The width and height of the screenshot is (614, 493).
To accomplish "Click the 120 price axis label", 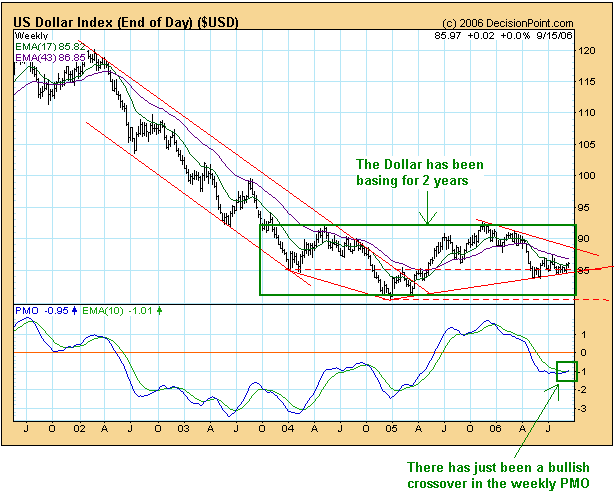I will (593, 49).
